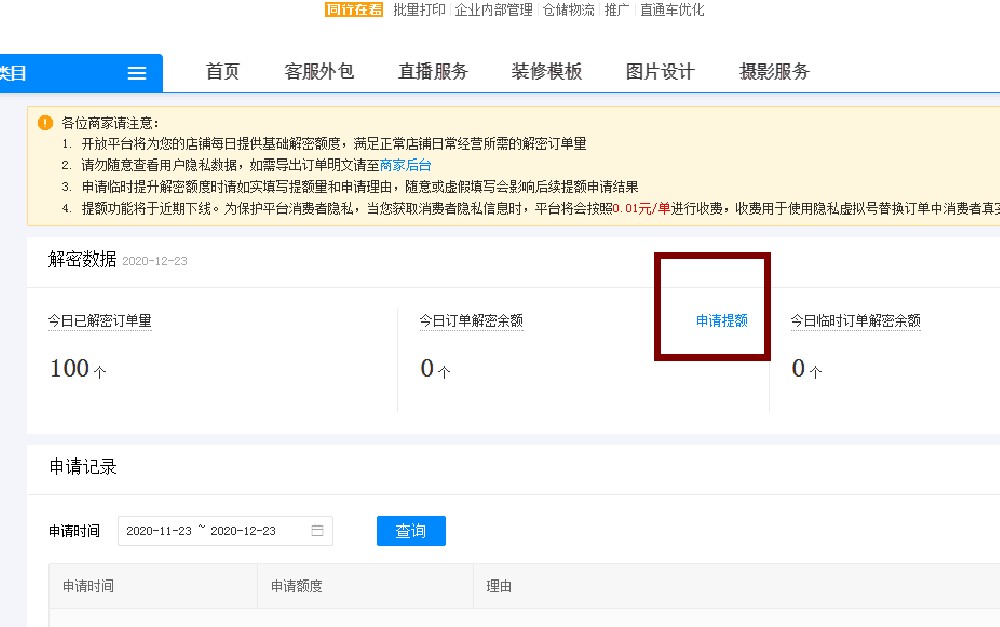
Task: Open calendar icon in date range field
Action: (x=317, y=531)
